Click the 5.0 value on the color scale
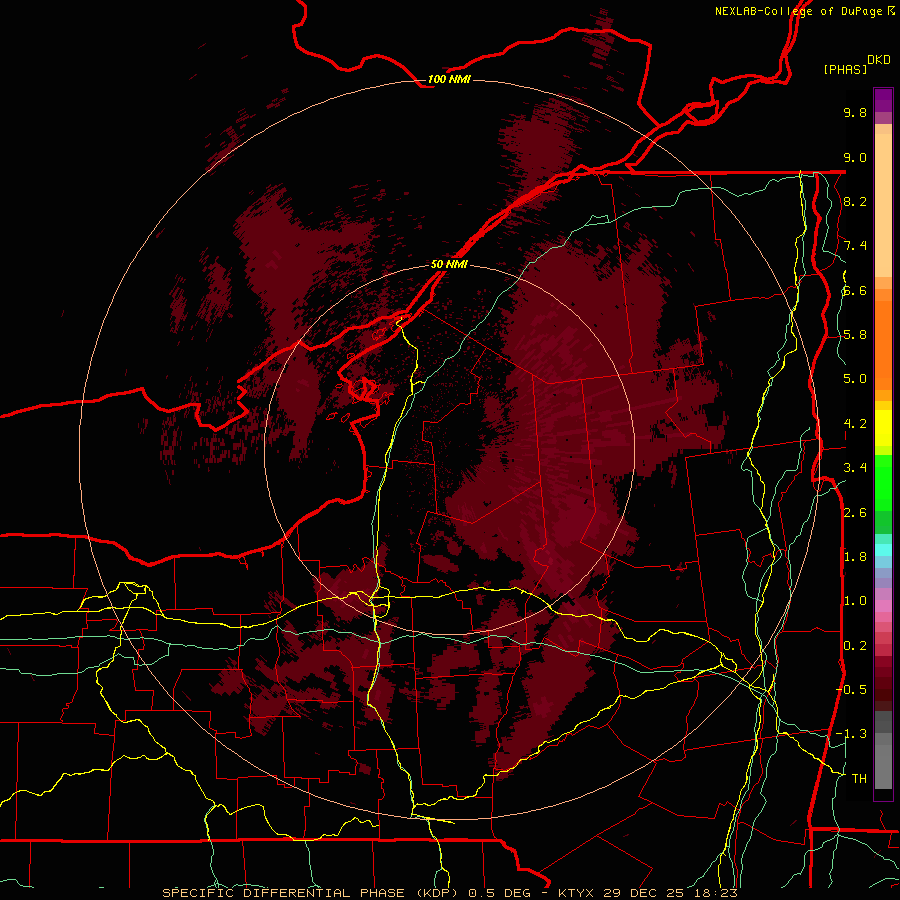The width and height of the screenshot is (900, 900). [855, 379]
